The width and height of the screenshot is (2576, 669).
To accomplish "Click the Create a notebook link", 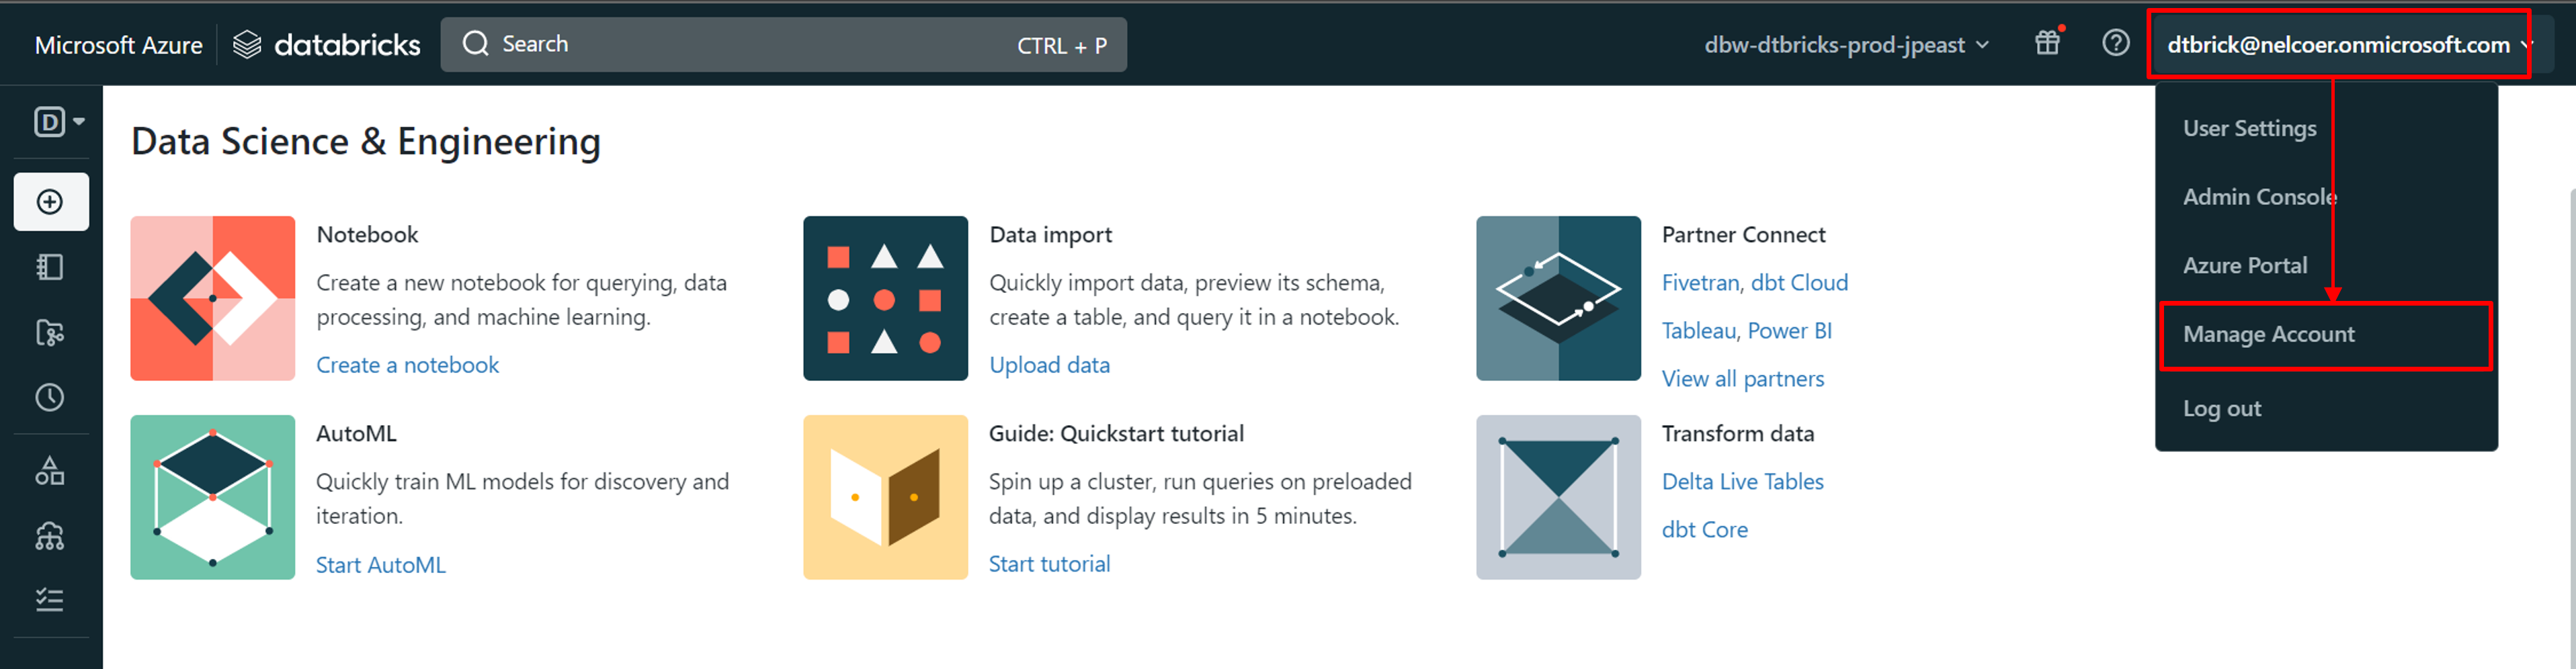I will tap(407, 365).
